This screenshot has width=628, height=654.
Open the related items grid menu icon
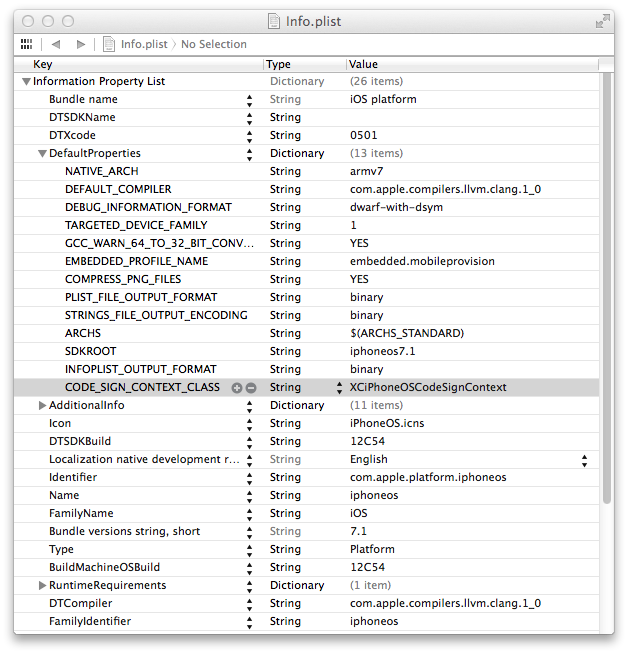click(26, 44)
